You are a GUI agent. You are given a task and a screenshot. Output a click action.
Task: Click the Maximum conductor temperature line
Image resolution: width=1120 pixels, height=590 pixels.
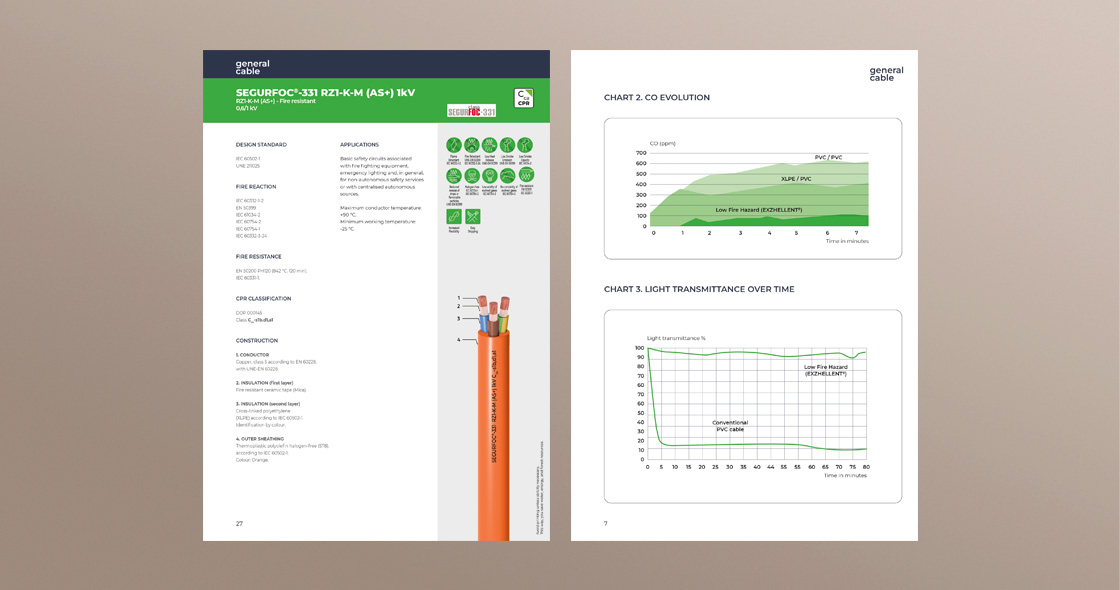click(x=381, y=208)
